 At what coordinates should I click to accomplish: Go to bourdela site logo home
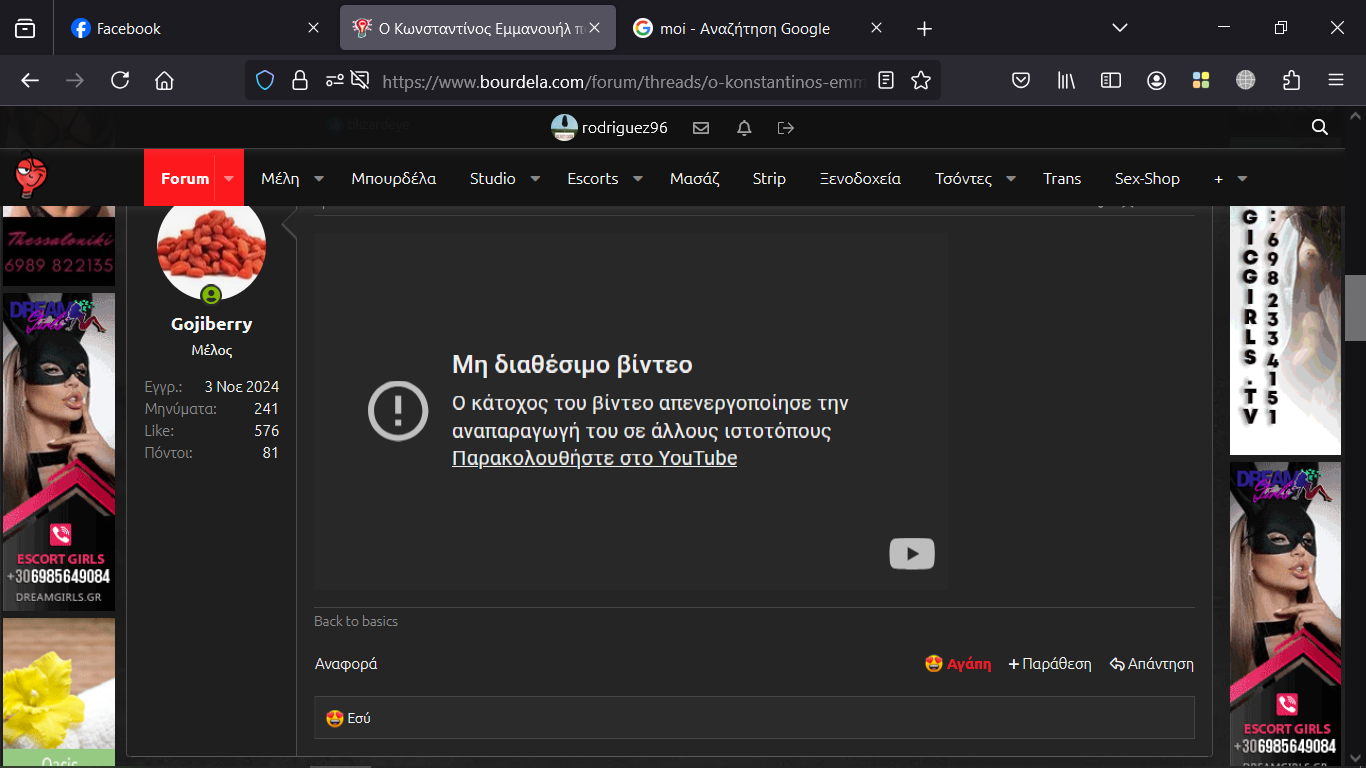[32, 178]
